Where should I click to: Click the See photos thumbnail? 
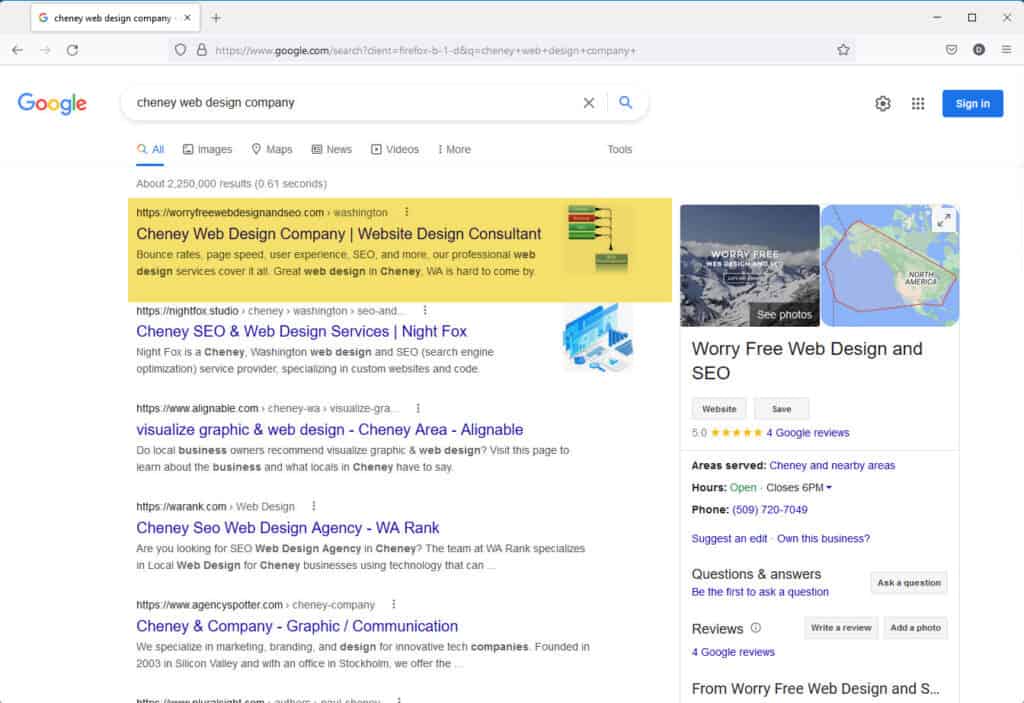click(750, 265)
